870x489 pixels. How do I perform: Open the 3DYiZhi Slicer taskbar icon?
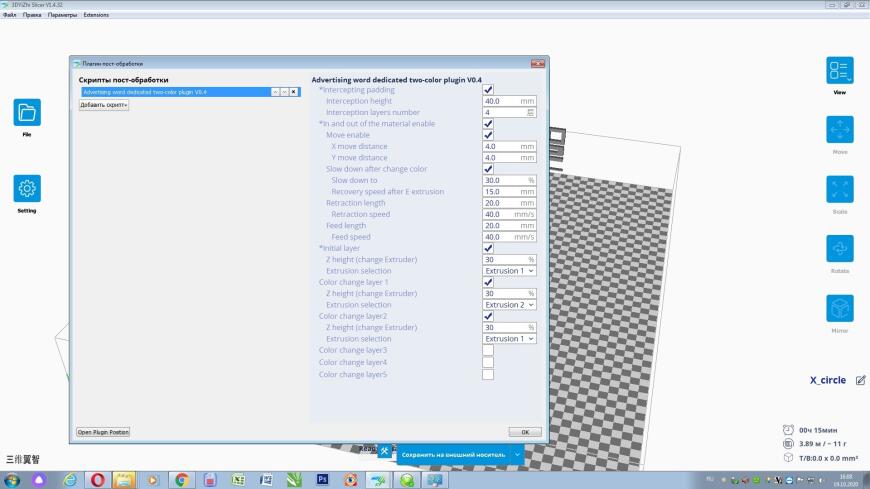pyautogui.click(x=379, y=480)
